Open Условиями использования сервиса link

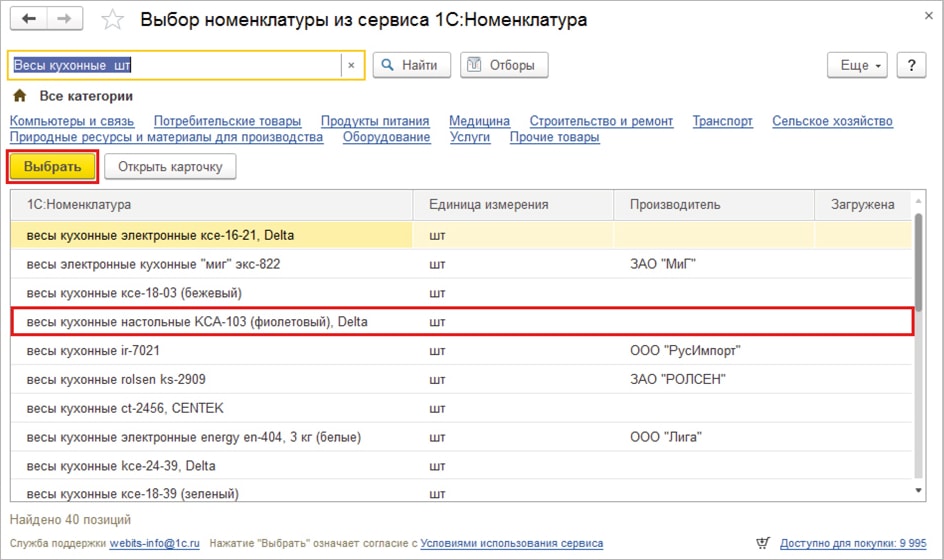[511, 544]
